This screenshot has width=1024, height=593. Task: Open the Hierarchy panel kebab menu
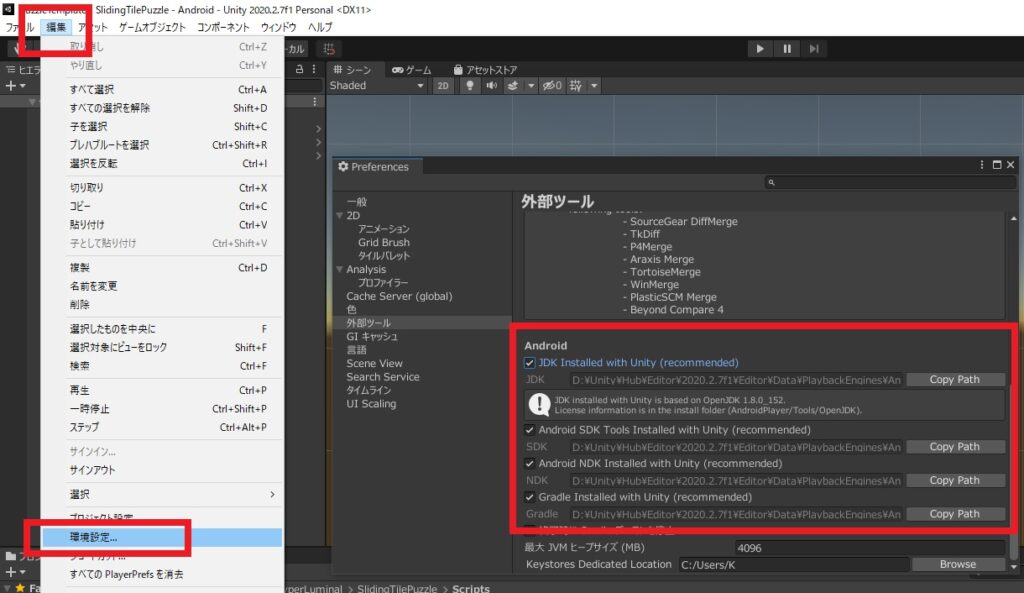click(314, 69)
